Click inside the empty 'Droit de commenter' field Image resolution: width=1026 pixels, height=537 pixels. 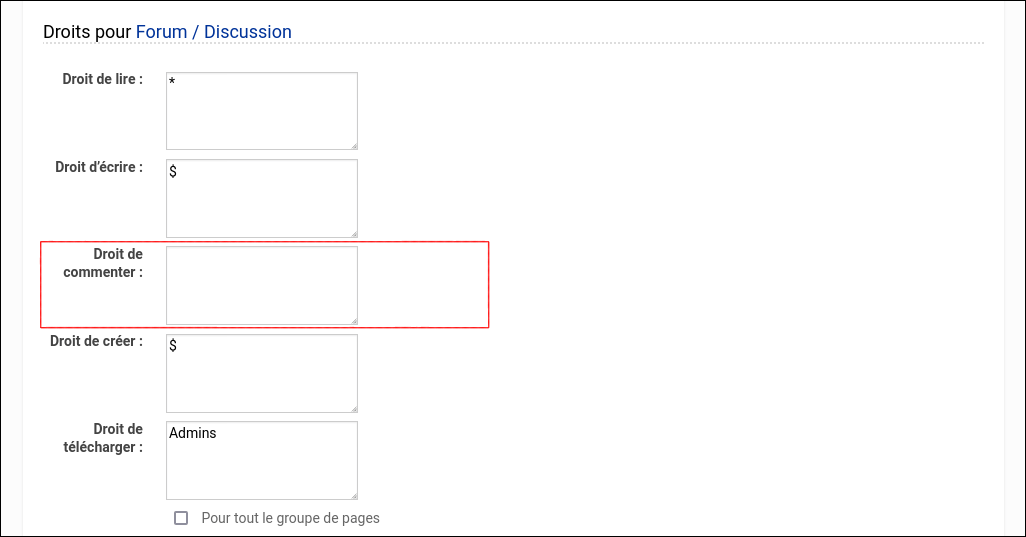pos(261,285)
